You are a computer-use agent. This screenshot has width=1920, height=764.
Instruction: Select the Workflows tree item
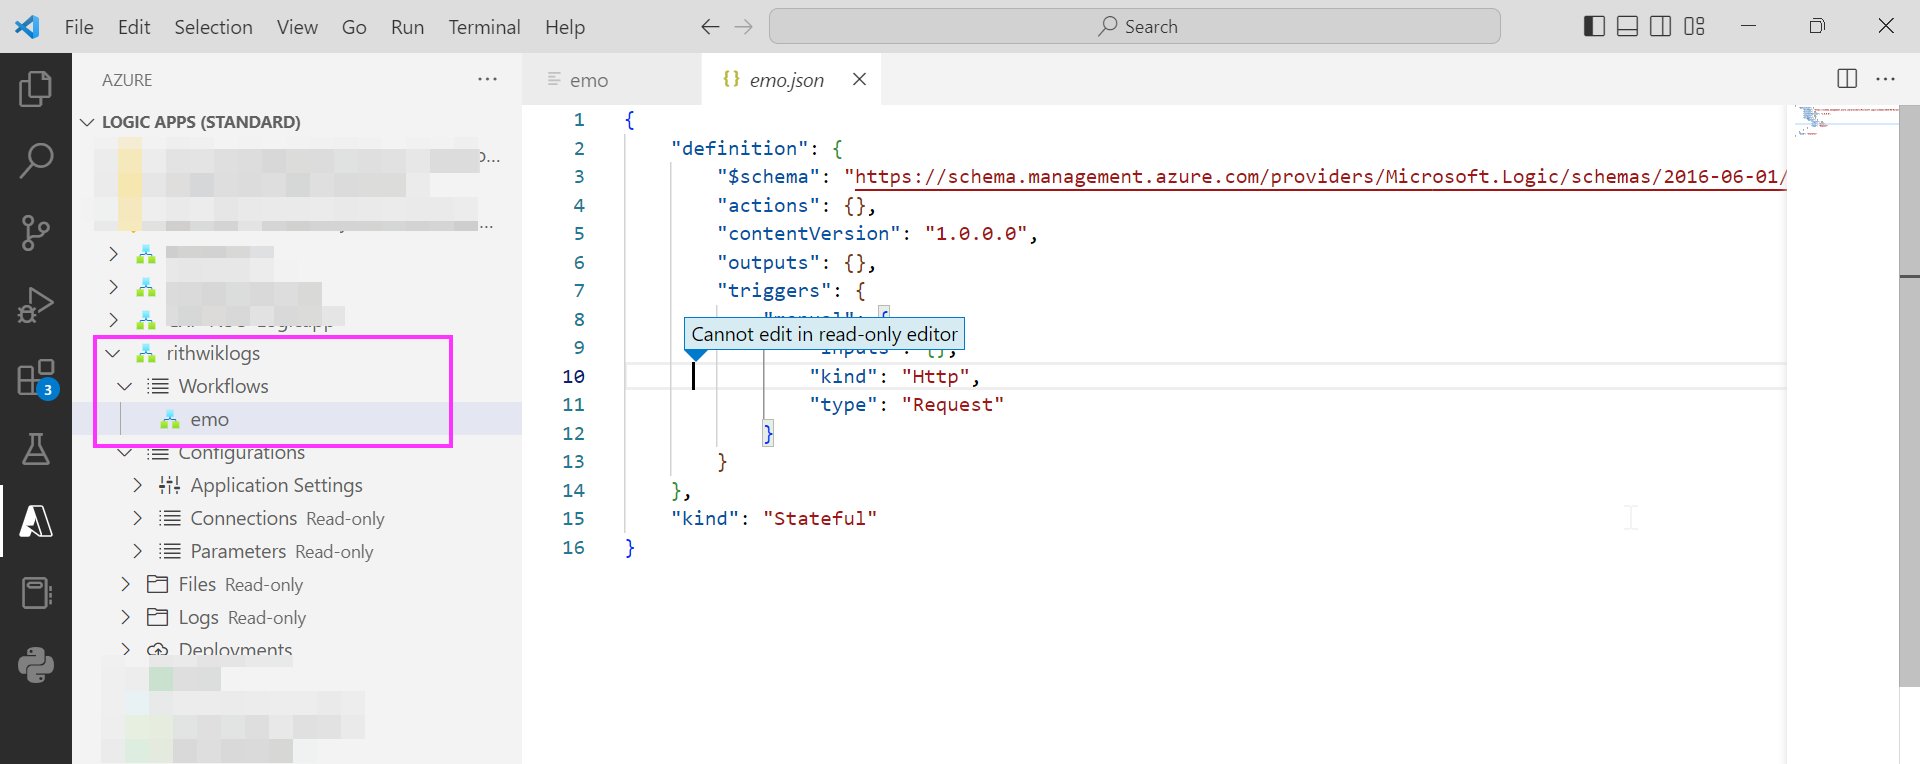tap(297, 386)
